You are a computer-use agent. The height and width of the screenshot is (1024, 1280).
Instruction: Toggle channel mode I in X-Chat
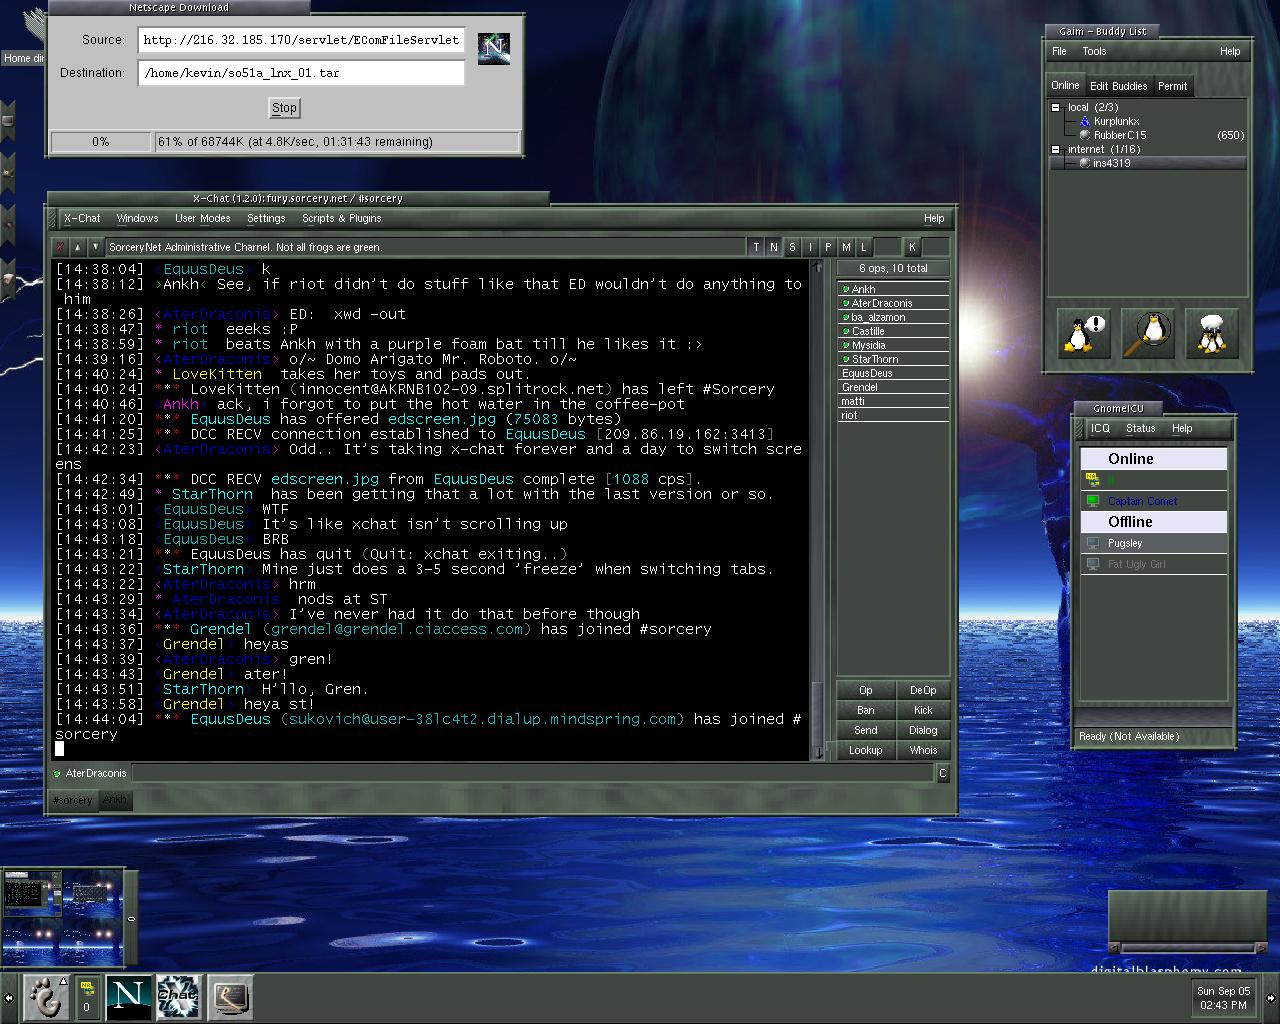(x=810, y=247)
